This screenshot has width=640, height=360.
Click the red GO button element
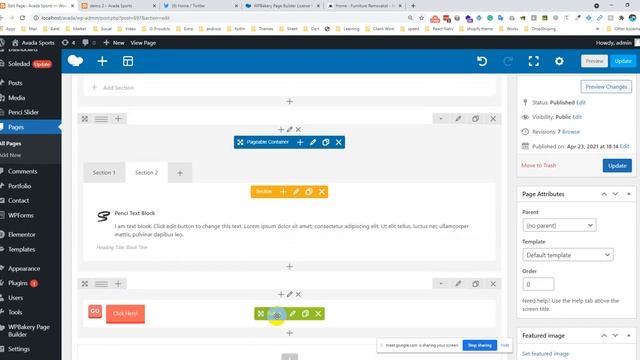[x=95, y=311]
